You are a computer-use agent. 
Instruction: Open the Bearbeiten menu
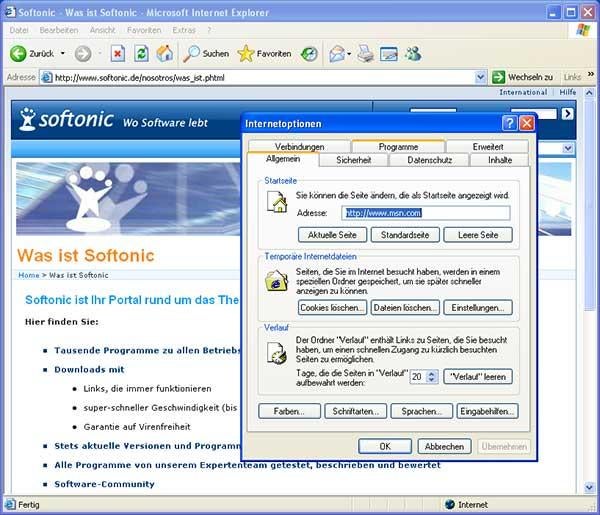coord(59,30)
